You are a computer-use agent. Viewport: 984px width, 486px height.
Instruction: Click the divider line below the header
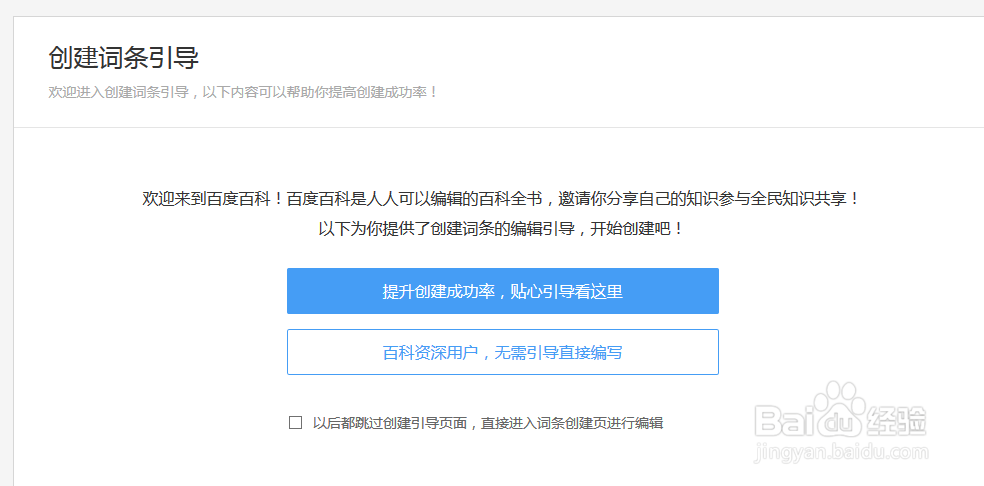tap(498, 127)
